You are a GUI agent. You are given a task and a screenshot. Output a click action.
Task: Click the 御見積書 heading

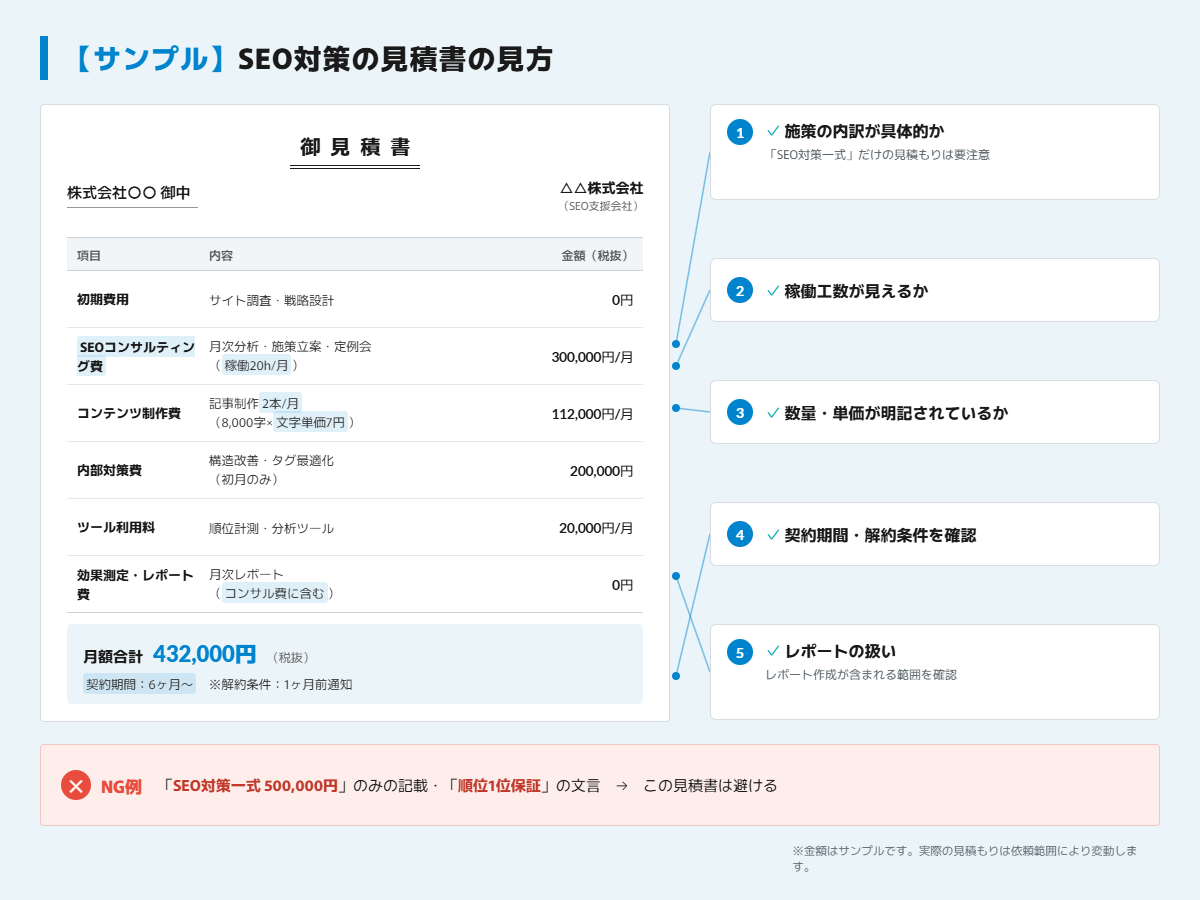point(355,147)
